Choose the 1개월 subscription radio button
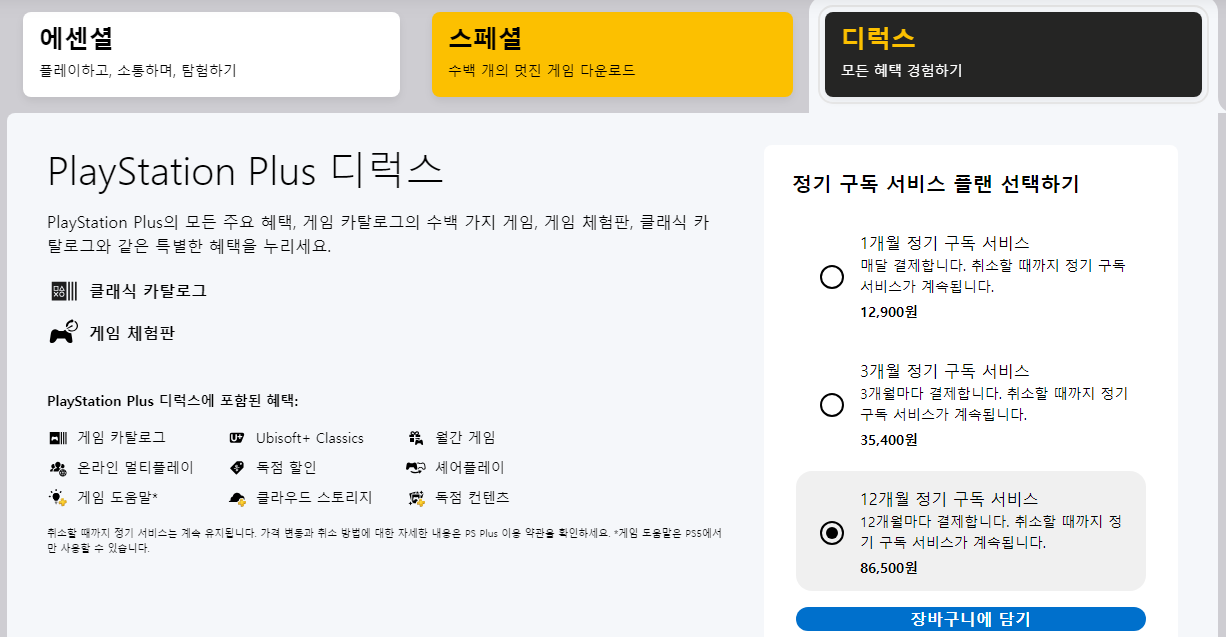Screen dimensions: 1226x637 tap(831, 277)
